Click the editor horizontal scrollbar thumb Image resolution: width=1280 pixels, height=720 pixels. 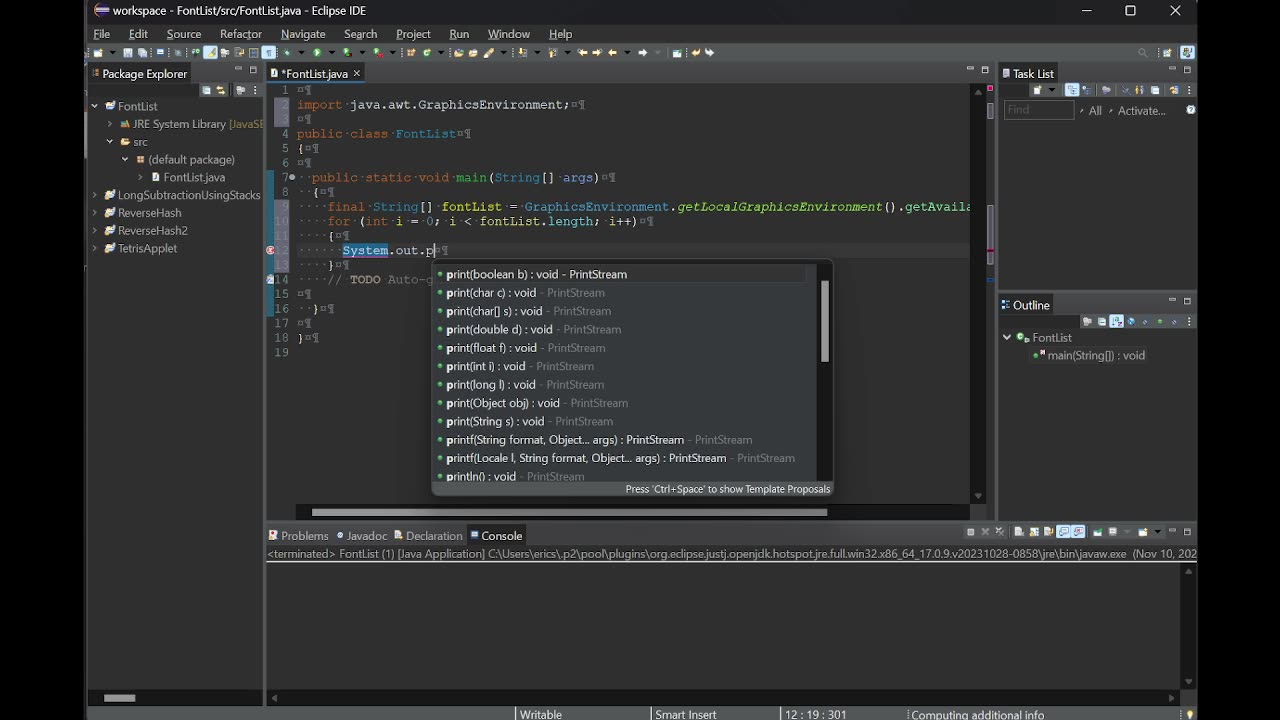[x=569, y=512]
